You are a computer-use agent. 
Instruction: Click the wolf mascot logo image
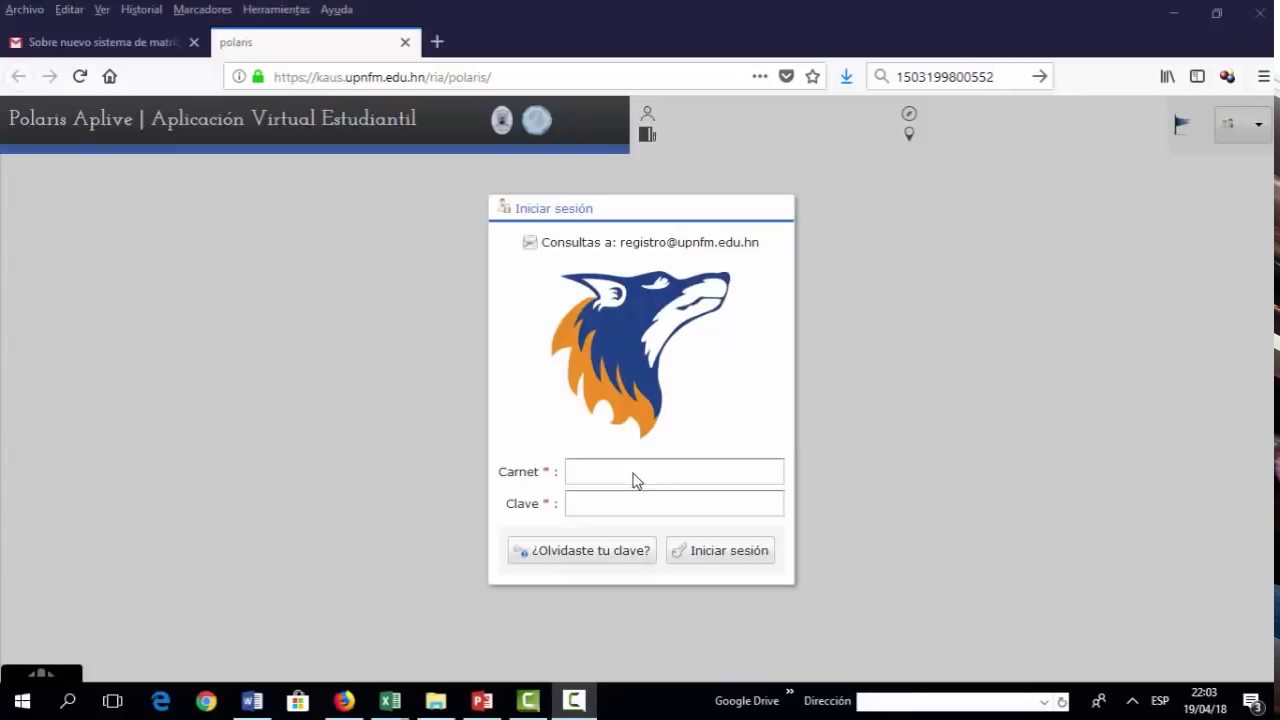point(640,354)
